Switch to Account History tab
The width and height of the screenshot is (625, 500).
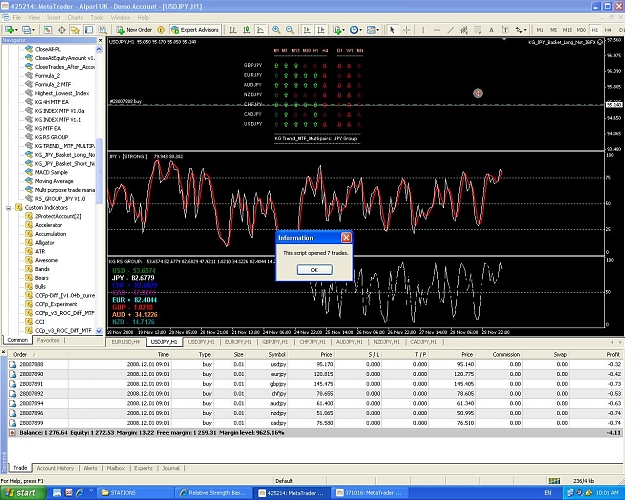(55, 468)
